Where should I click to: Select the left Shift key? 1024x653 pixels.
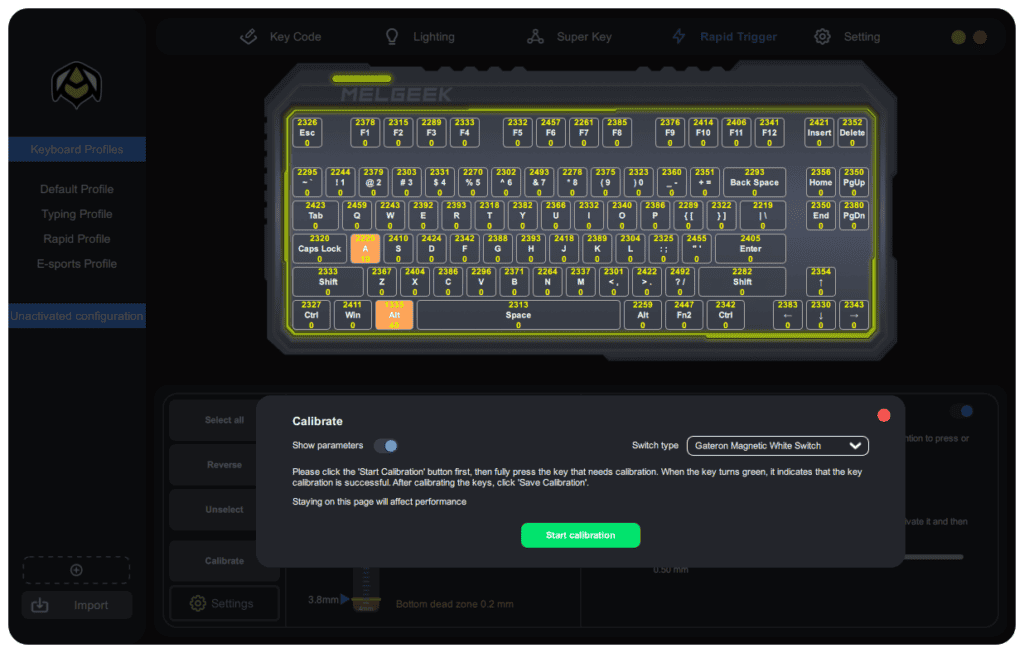(x=328, y=281)
